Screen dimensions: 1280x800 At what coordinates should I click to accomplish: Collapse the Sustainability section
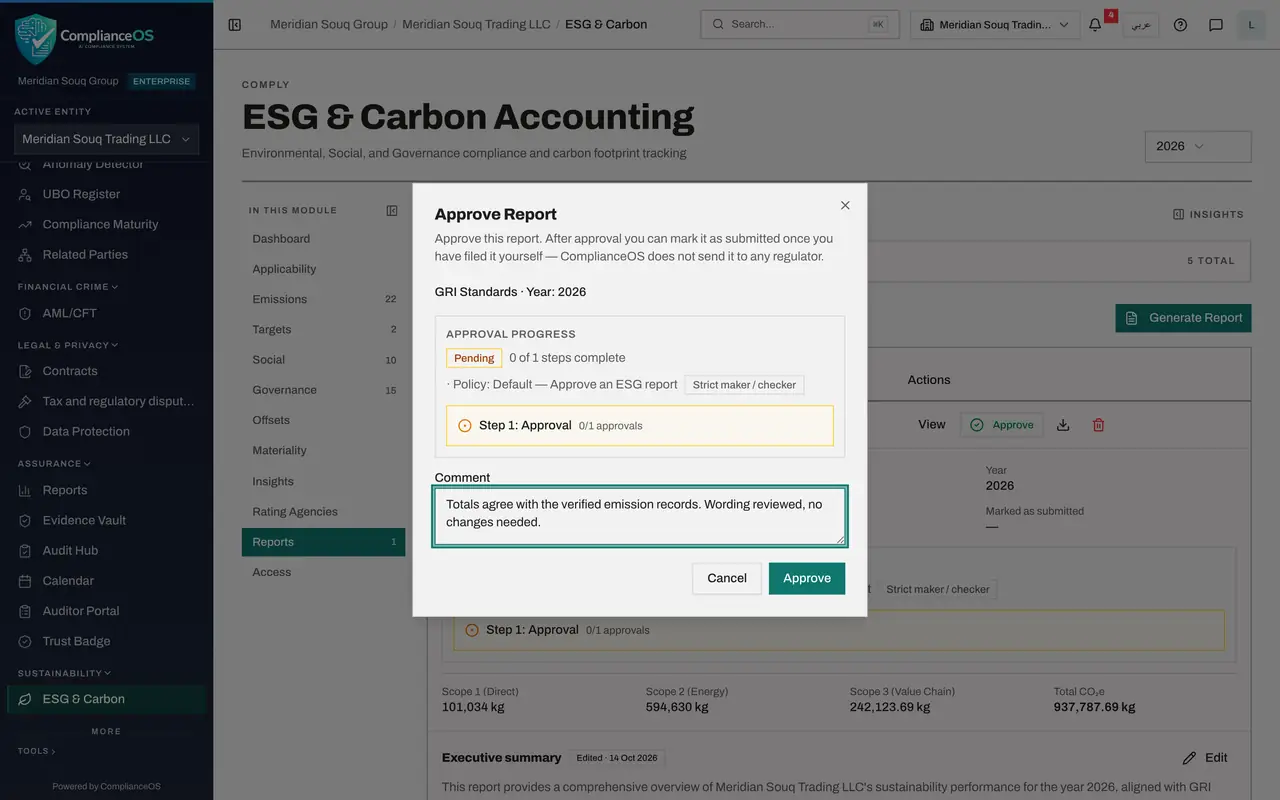tap(64, 673)
